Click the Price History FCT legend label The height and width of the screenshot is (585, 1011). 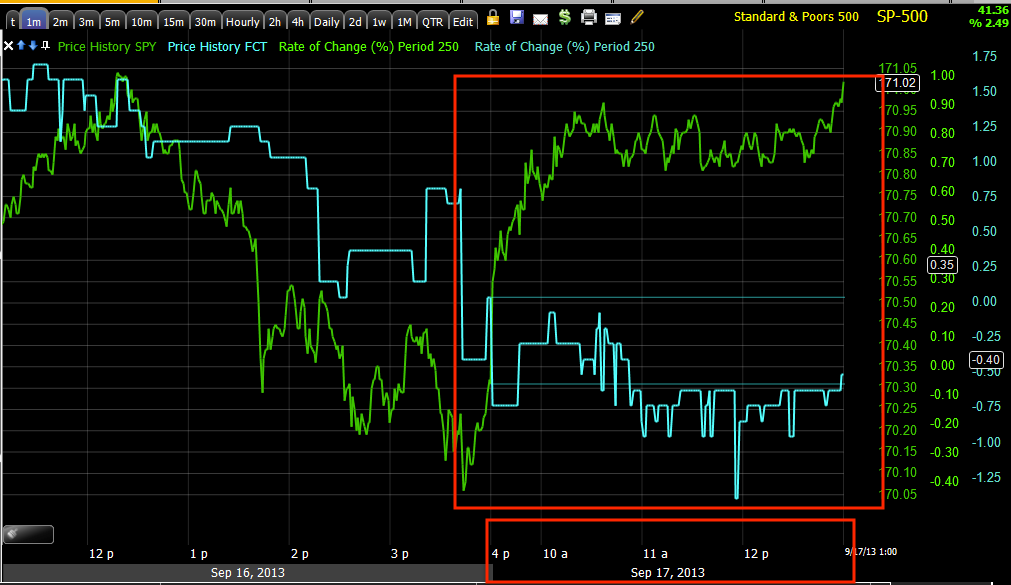pyautogui.click(x=217, y=46)
